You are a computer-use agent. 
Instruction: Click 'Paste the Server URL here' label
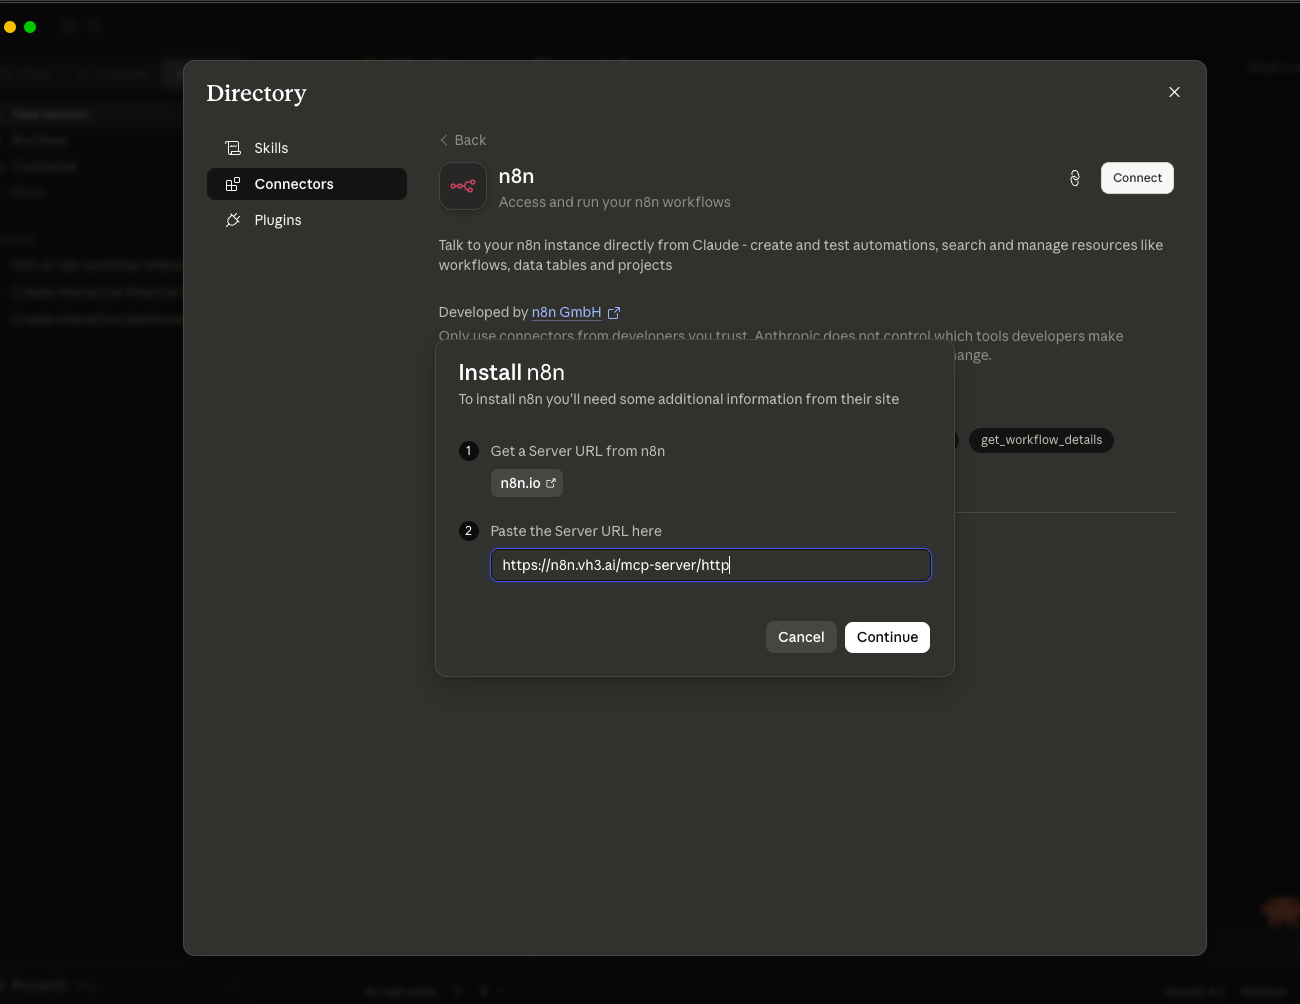[576, 531]
